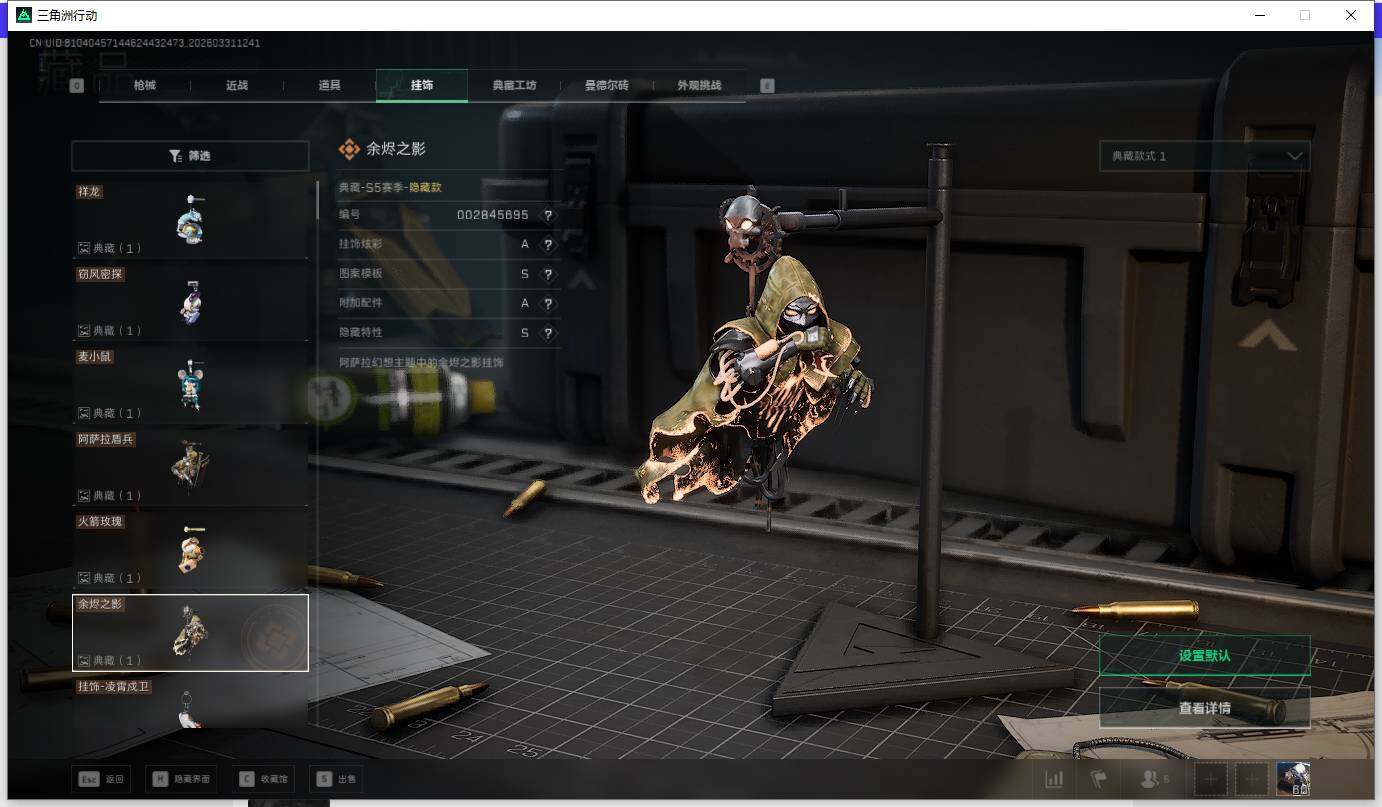Image resolution: width=1382 pixels, height=807 pixels.
Task: Open help icon for 隐藏特性 row
Action: [548, 333]
